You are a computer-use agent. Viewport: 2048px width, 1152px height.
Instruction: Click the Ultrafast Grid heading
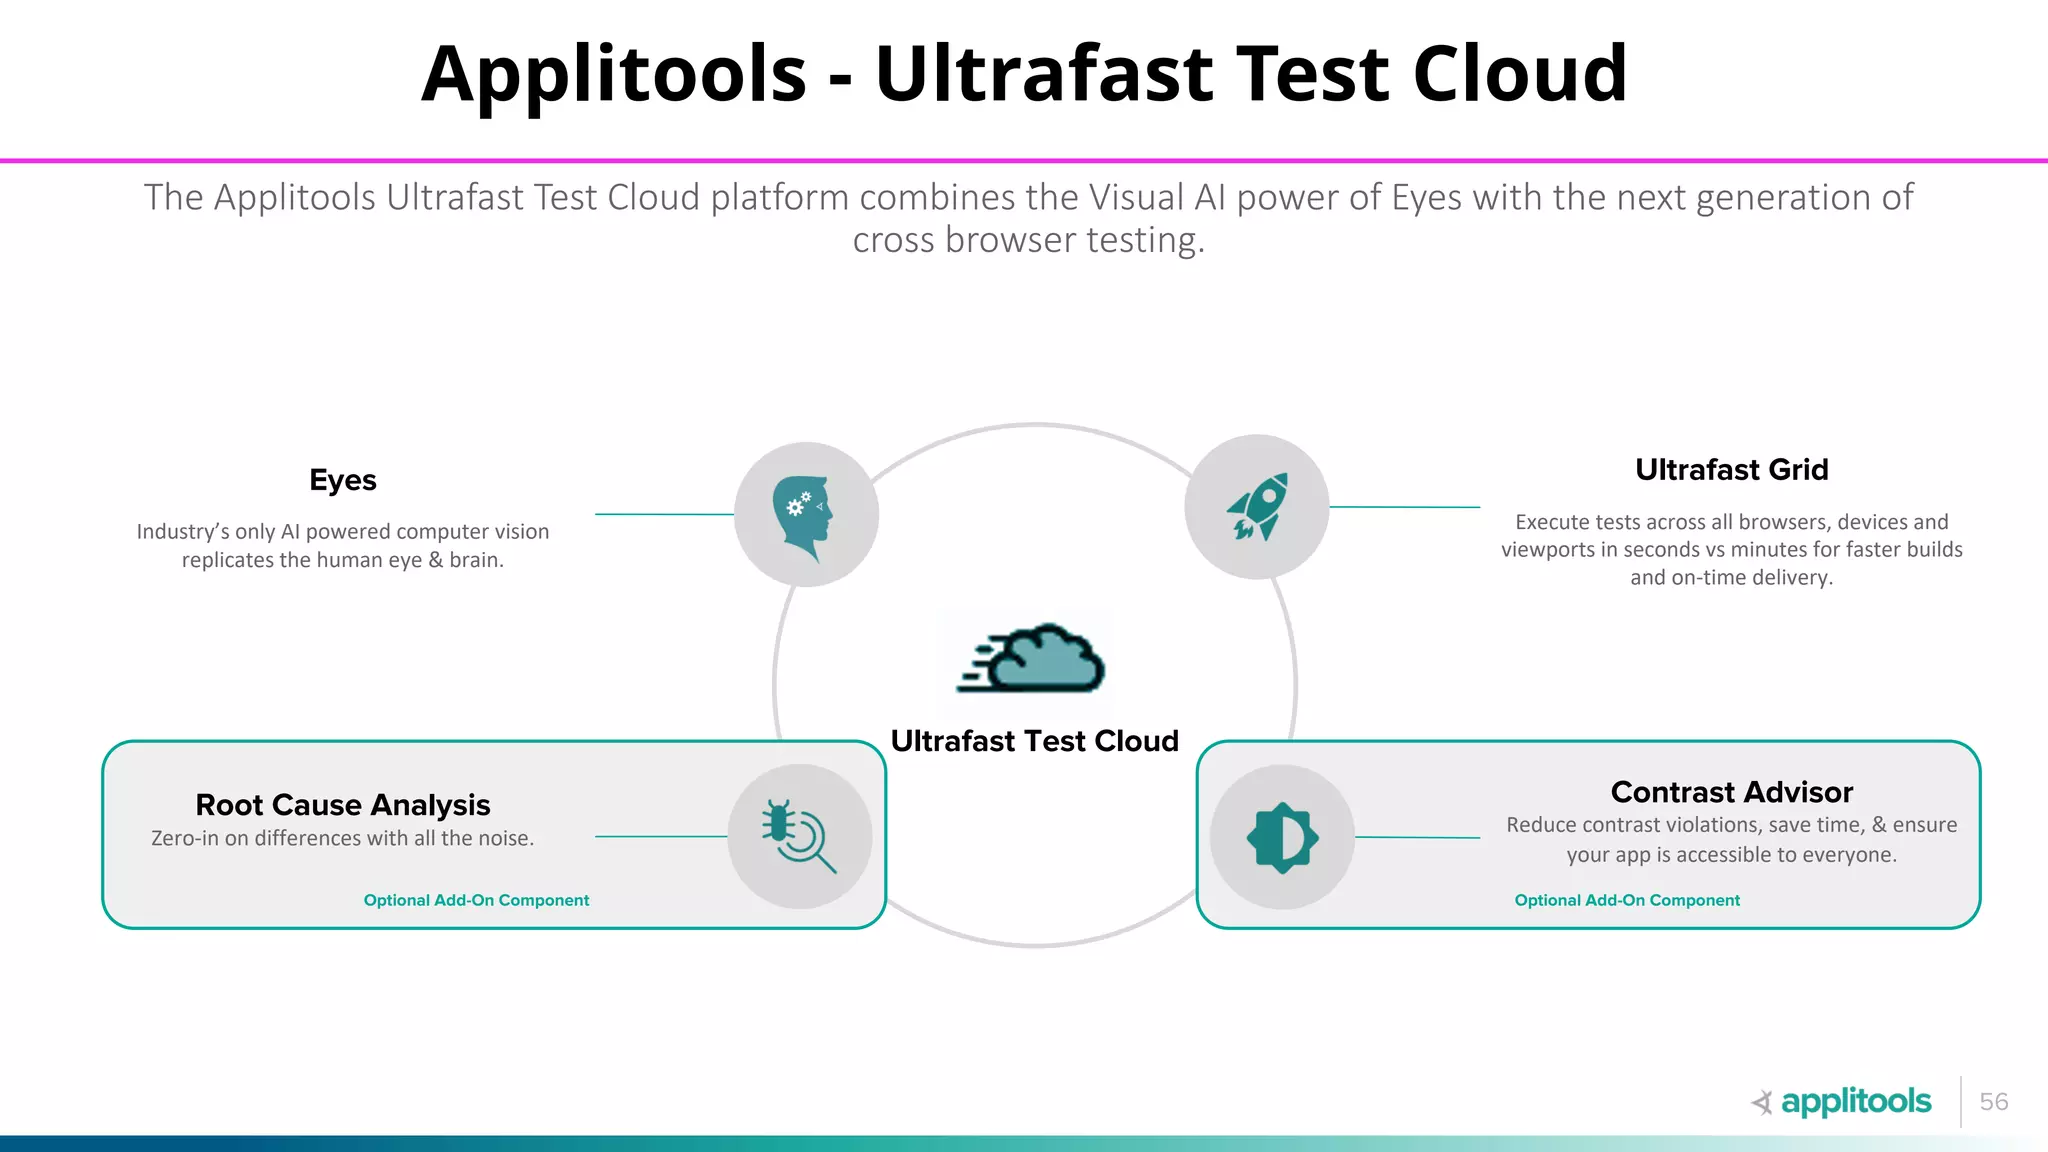coord(1731,469)
